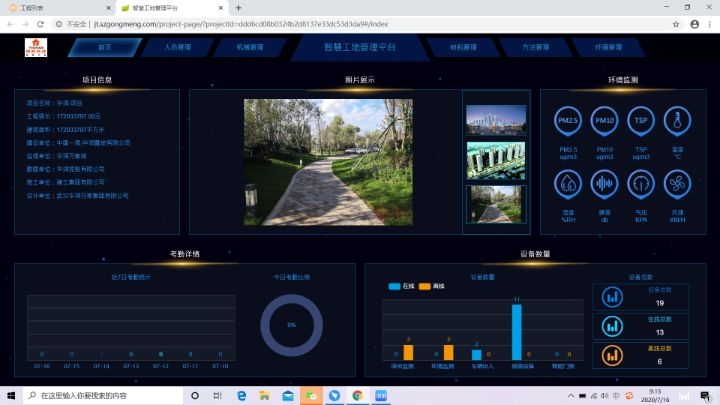
Task: Click the air pressure gauge icon
Action: (641, 183)
